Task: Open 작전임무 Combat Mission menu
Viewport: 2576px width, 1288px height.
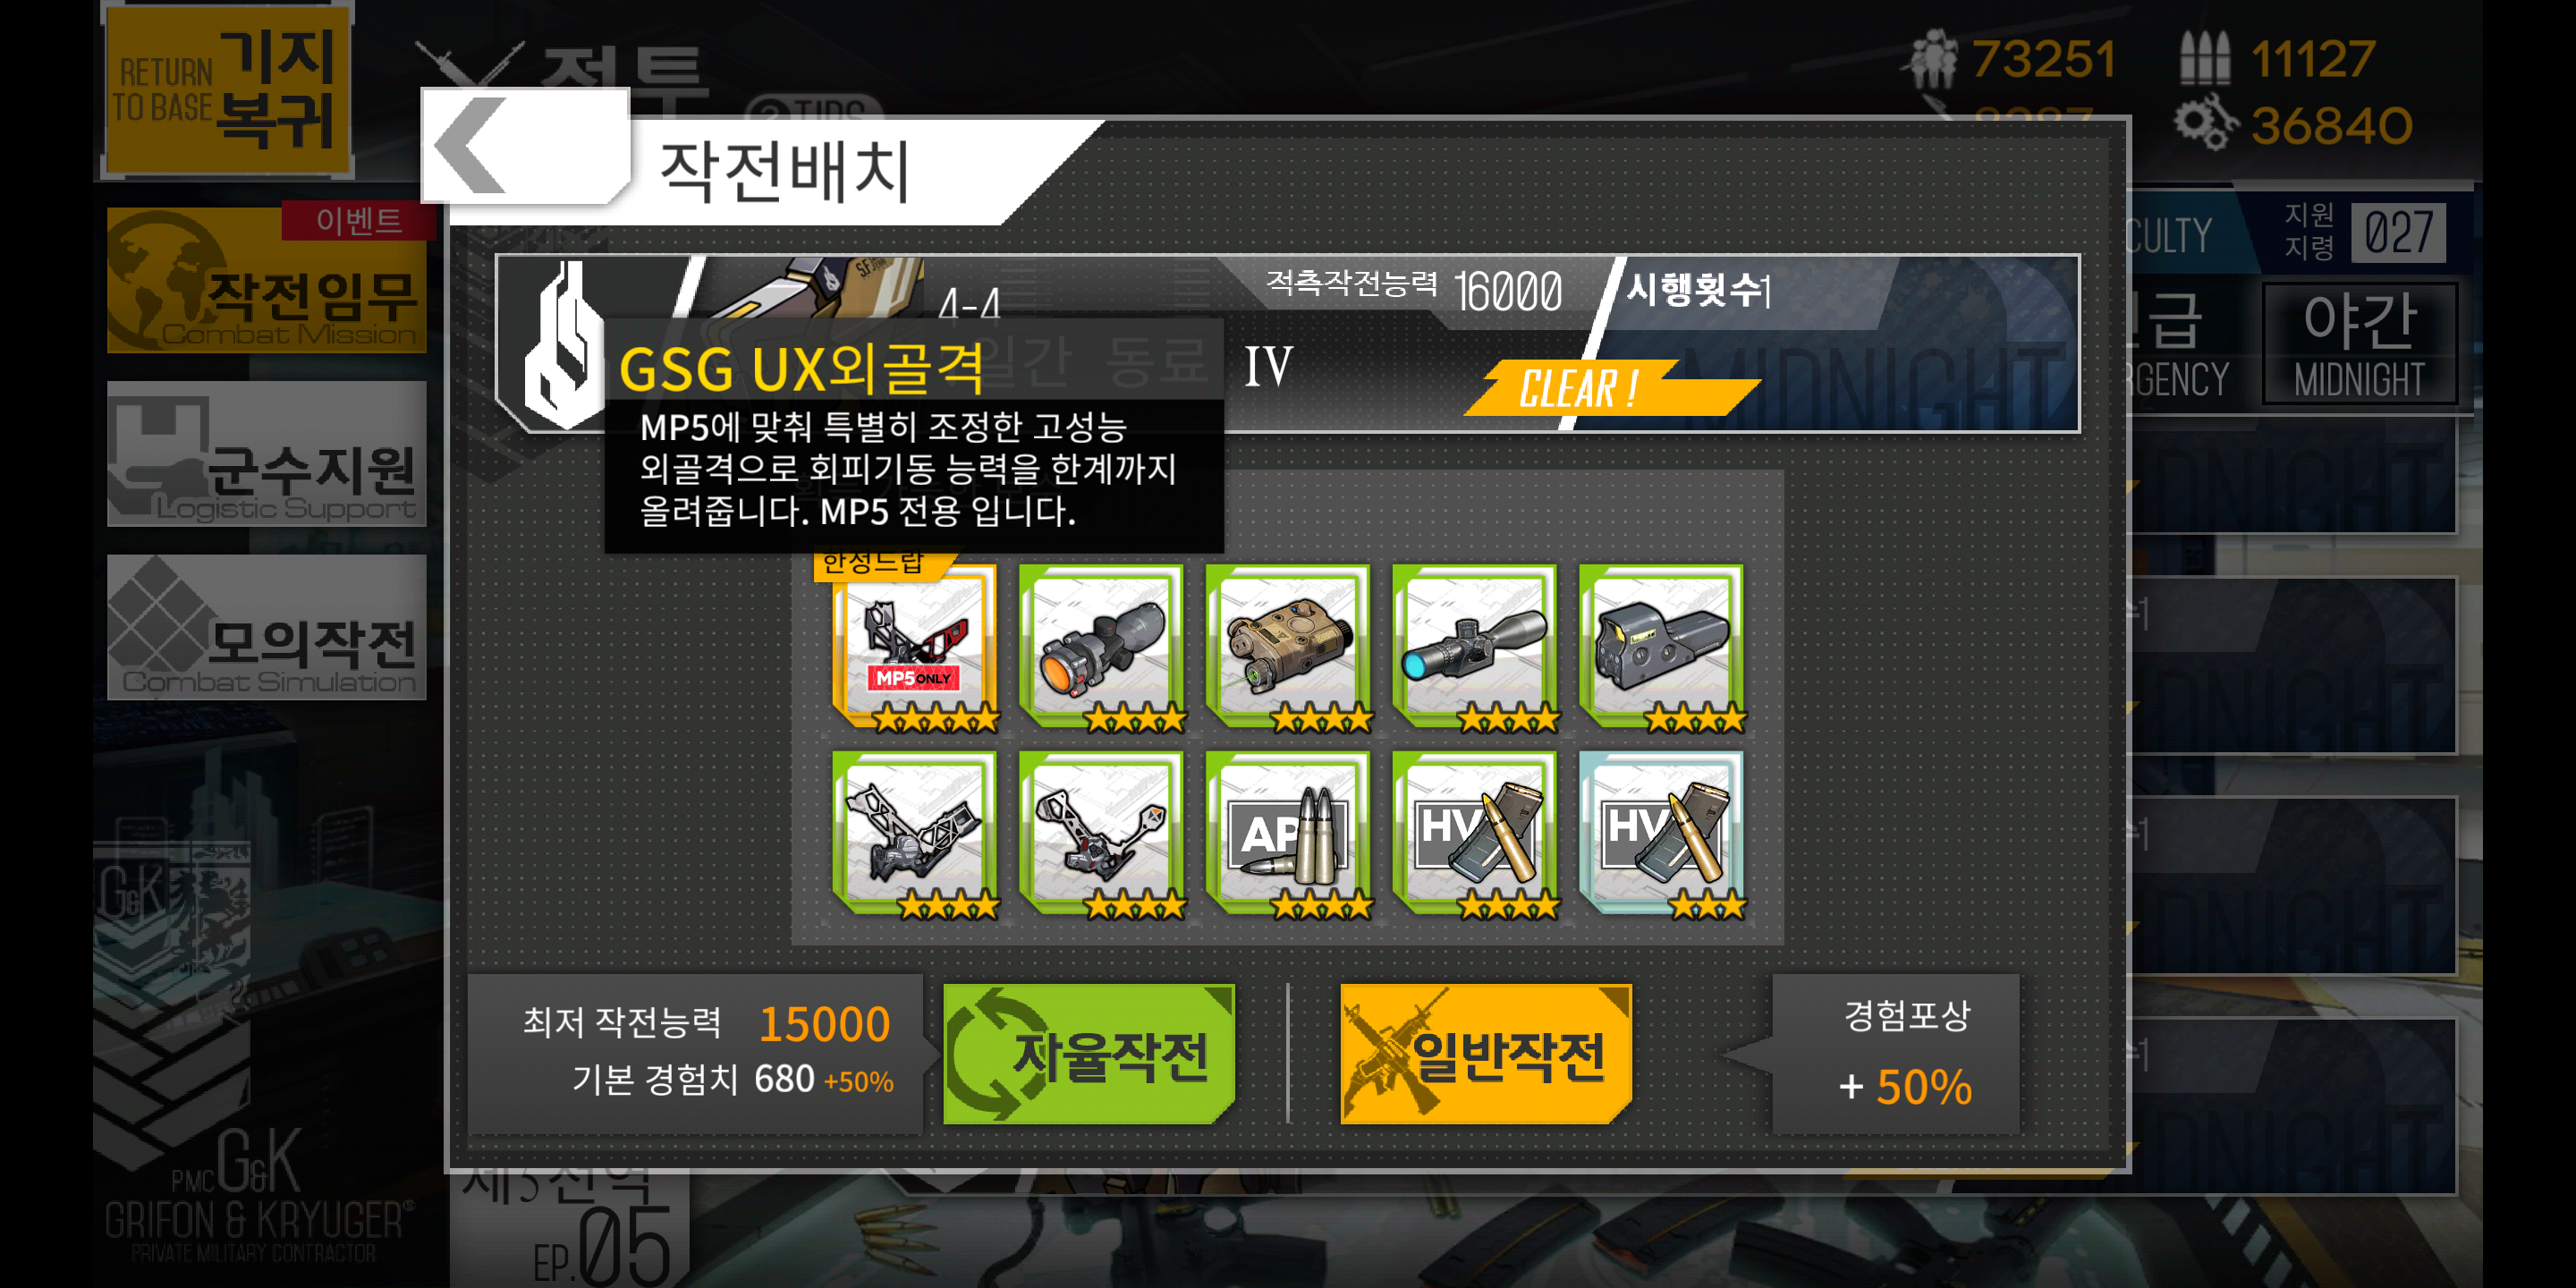Action: tap(267, 280)
